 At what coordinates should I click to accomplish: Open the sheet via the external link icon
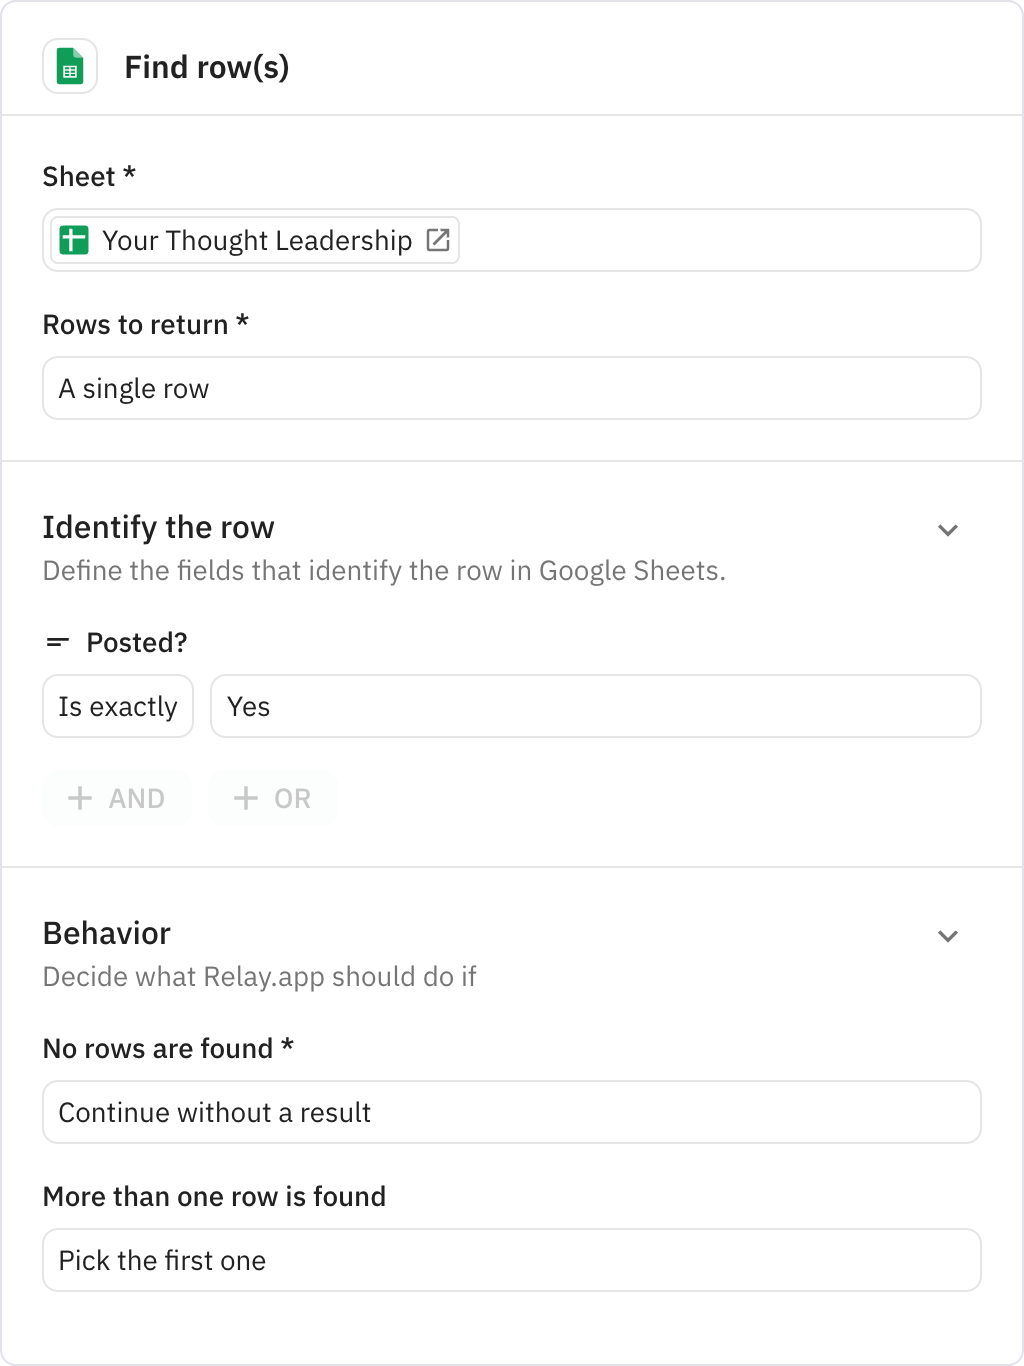tap(438, 240)
